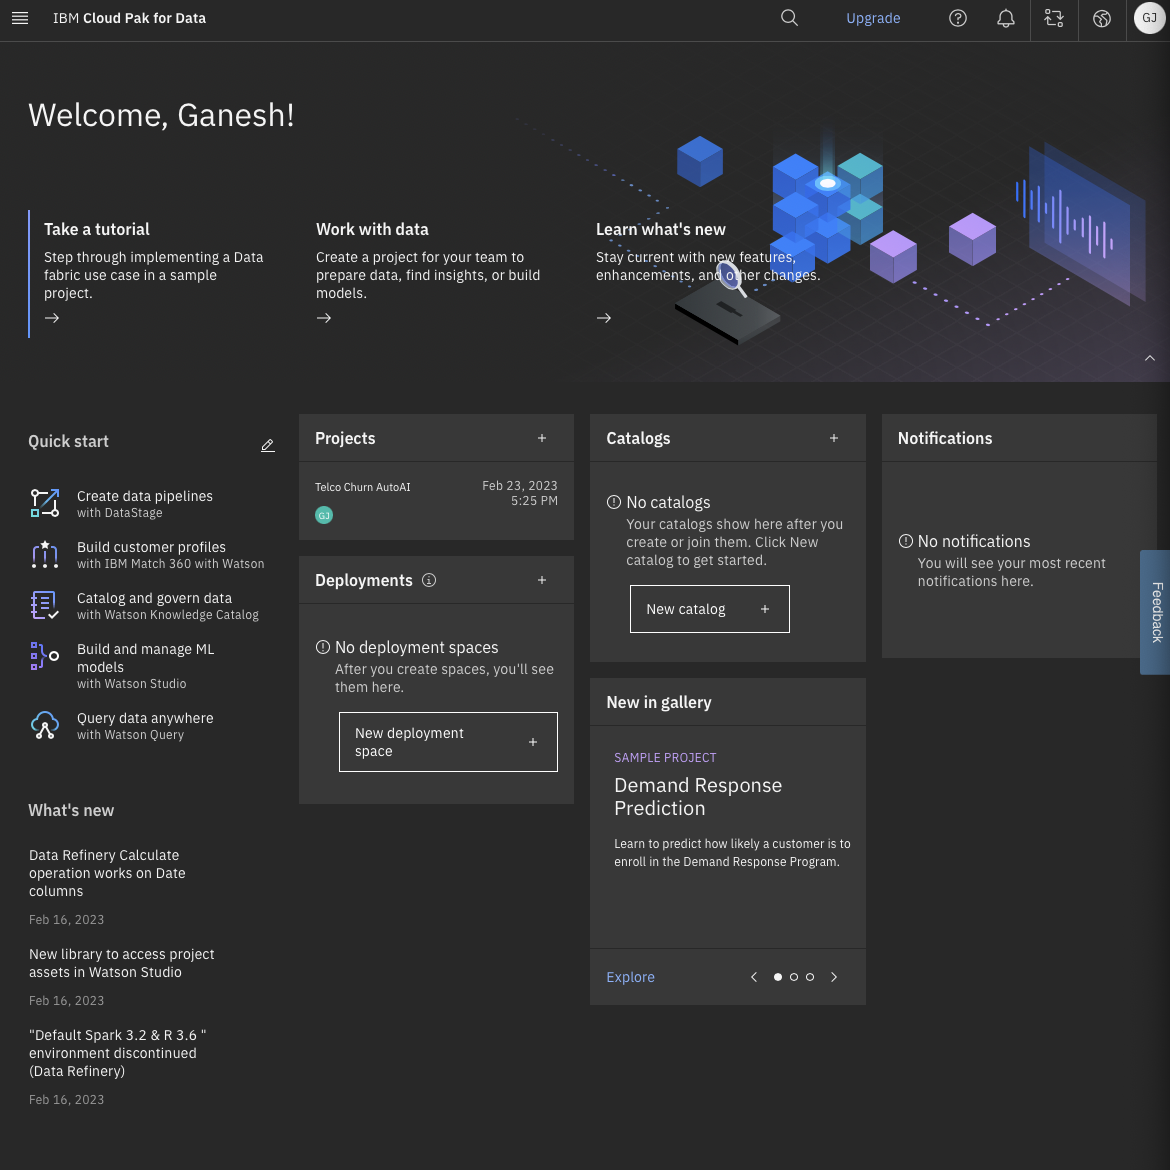Image resolution: width=1170 pixels, height=1170 pixels.
Task: Click the Work with data arrow
Action: pos(324,318)
